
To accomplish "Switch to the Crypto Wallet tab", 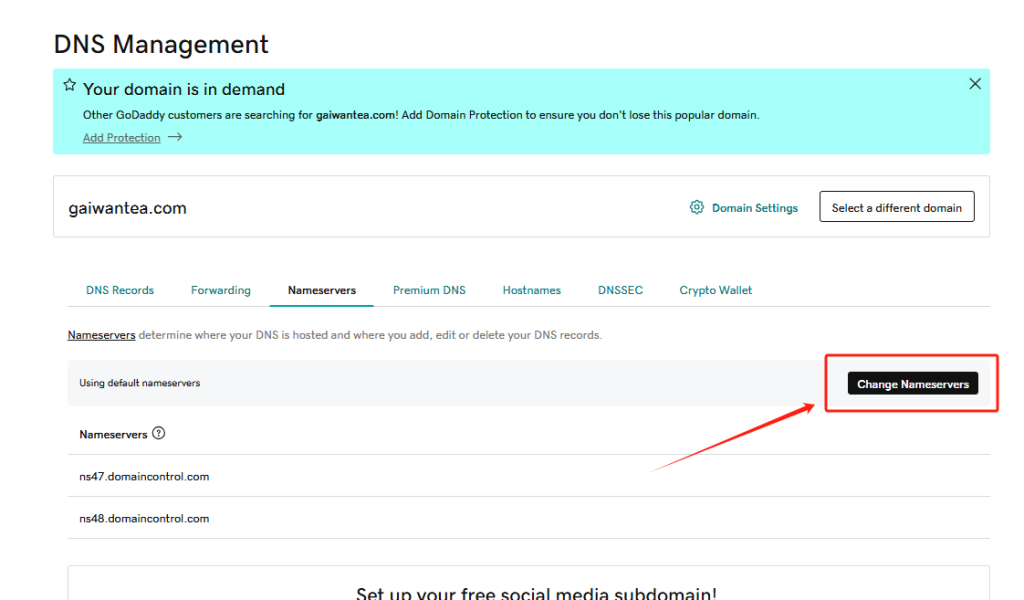I will pos(716,290).
